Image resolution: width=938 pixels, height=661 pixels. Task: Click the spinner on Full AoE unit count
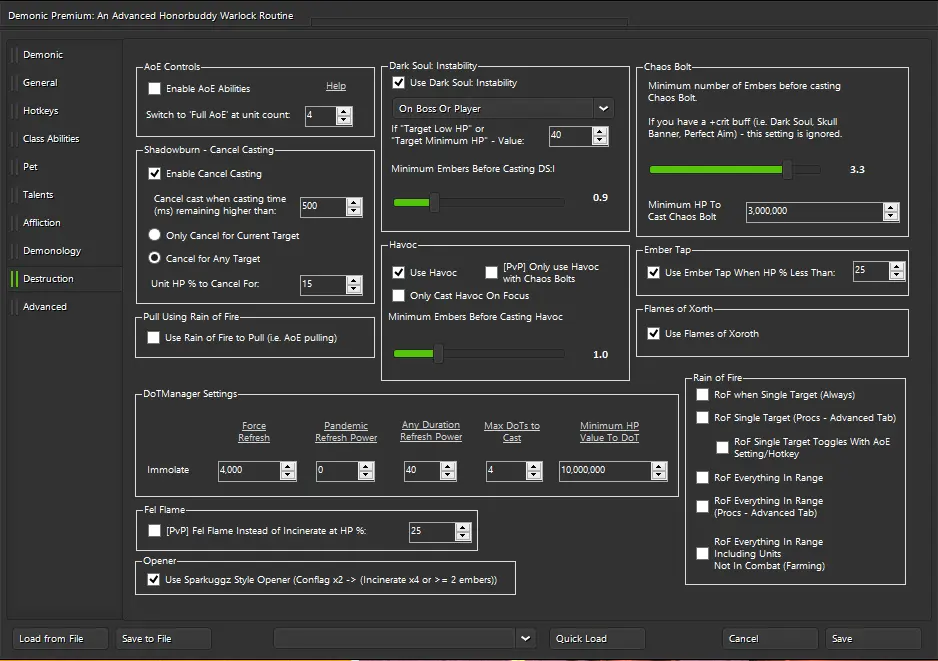coord(344,115)
